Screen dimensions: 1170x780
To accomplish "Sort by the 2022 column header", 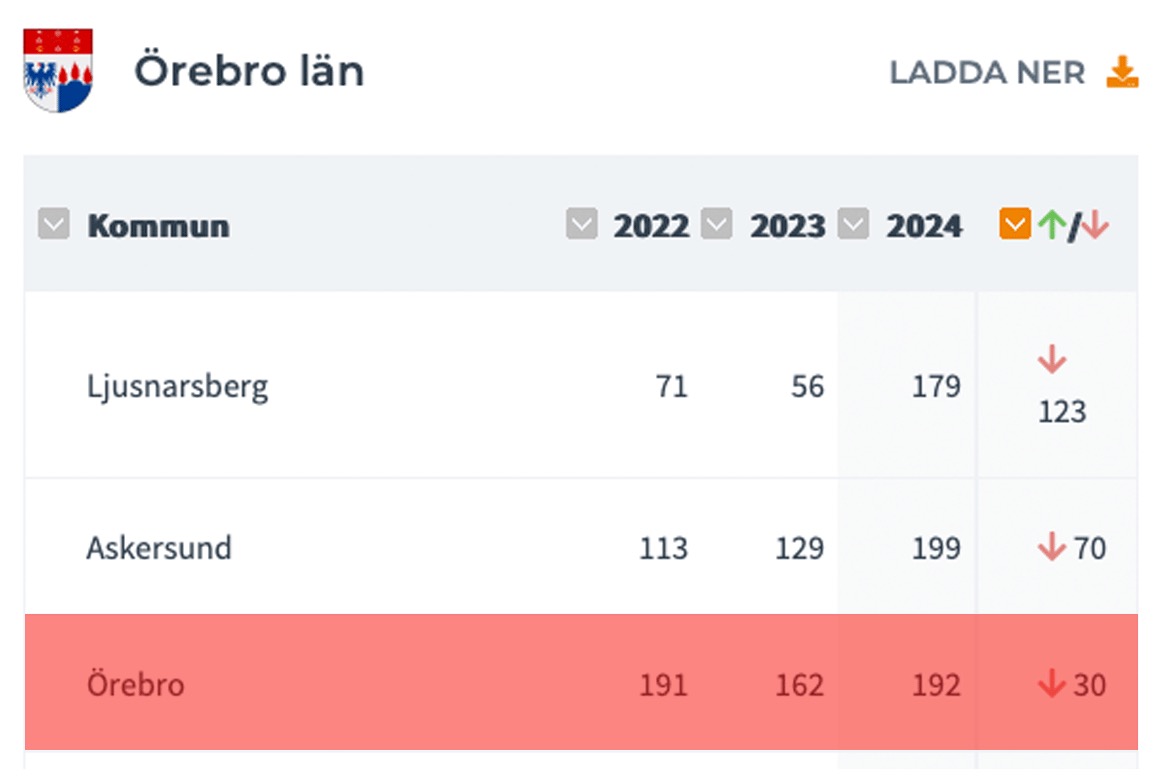I will (x=651, y=227).
